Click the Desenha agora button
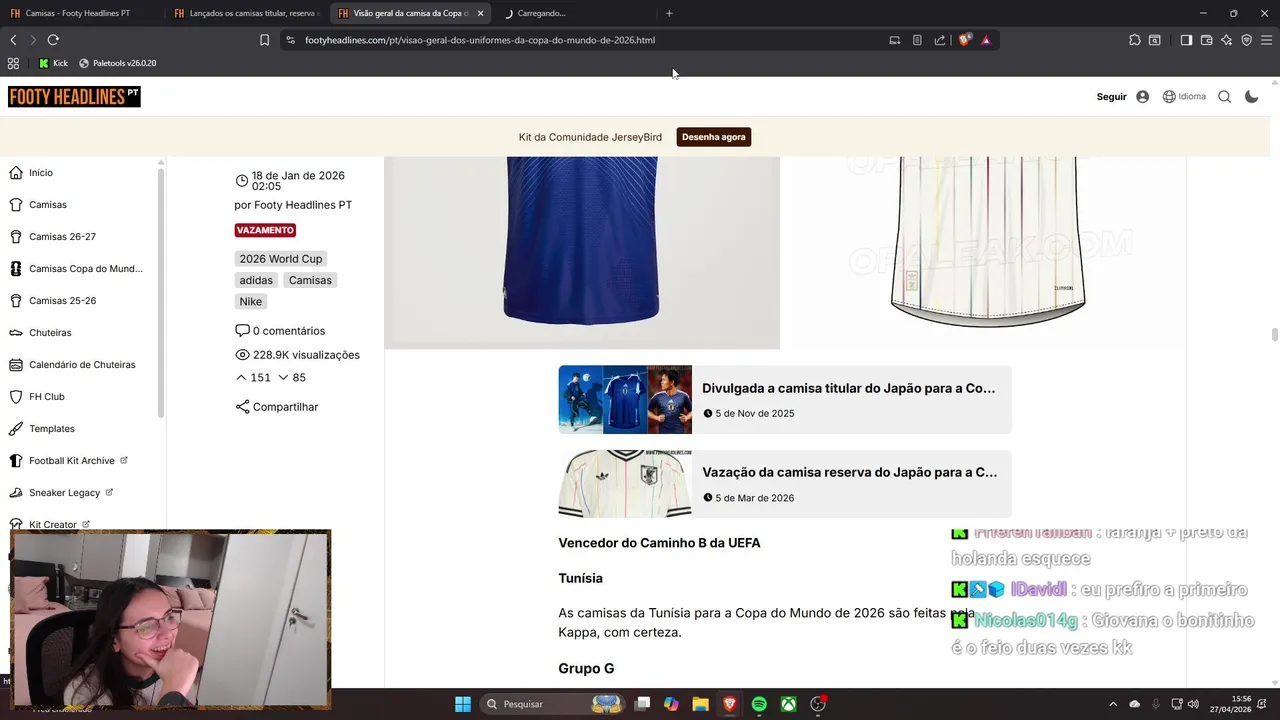This screenshot has height=720, width=1280. 713,137
